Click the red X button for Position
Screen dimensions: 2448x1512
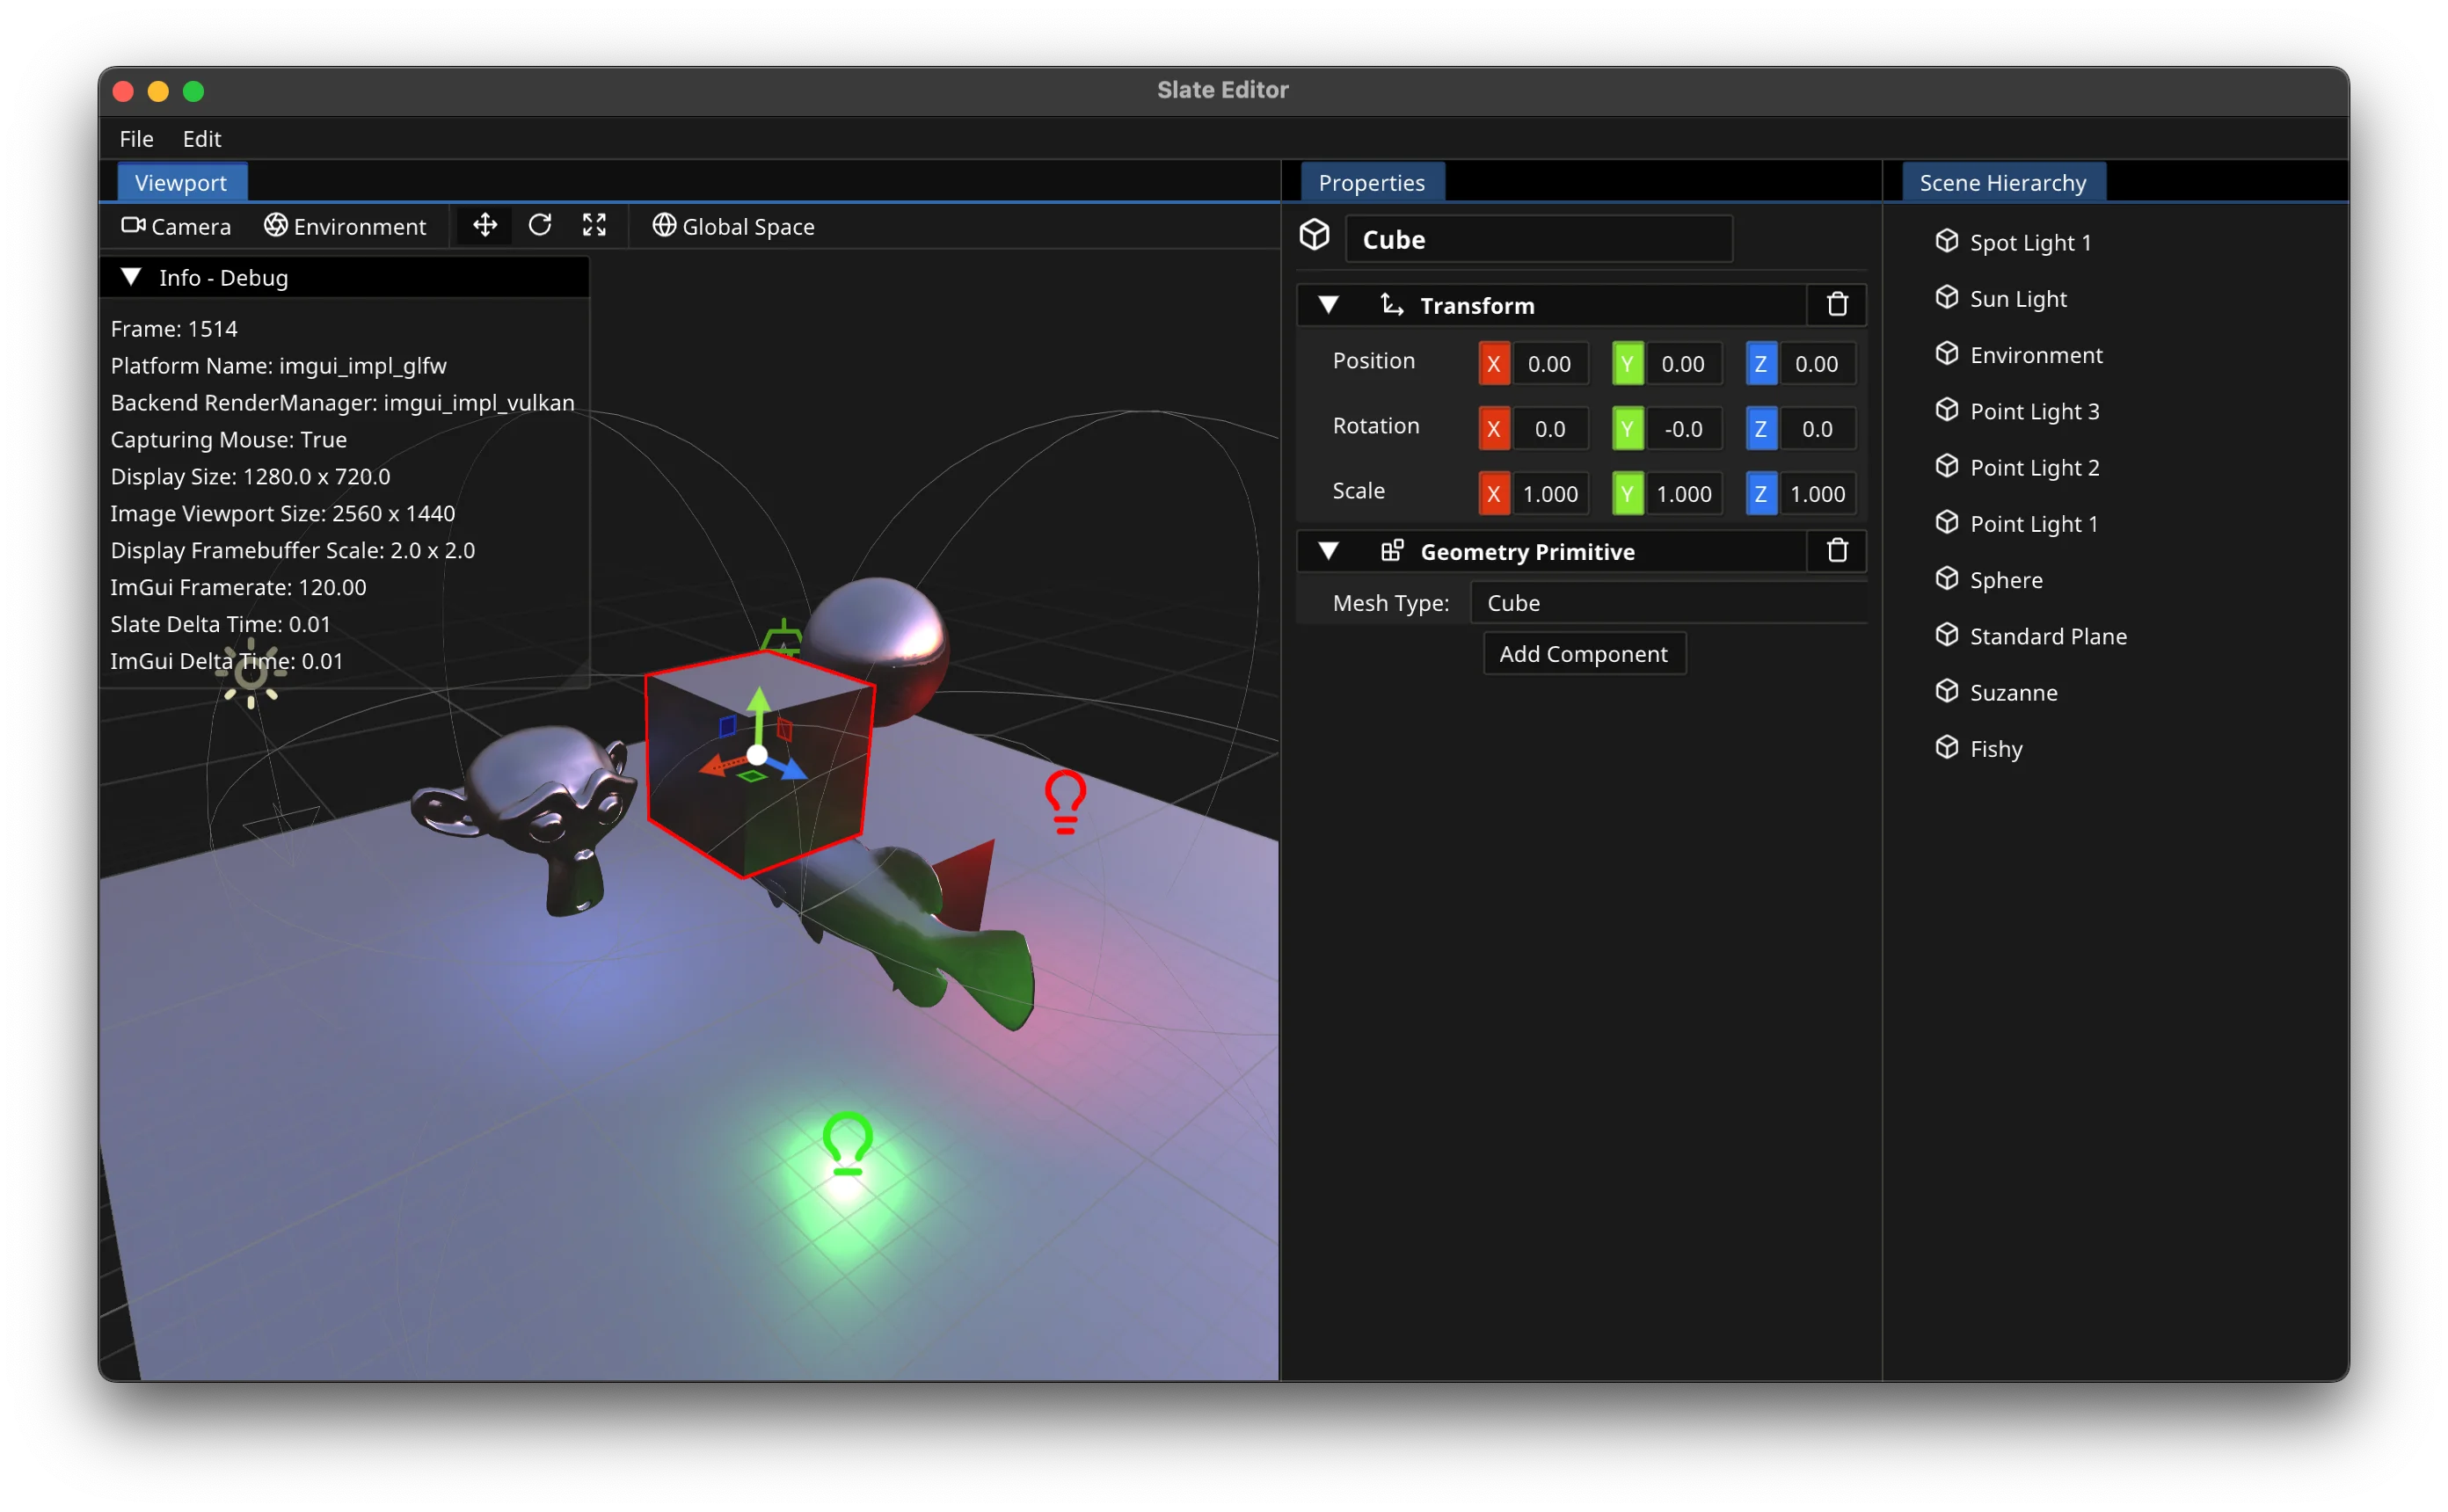pos(1494,364)
